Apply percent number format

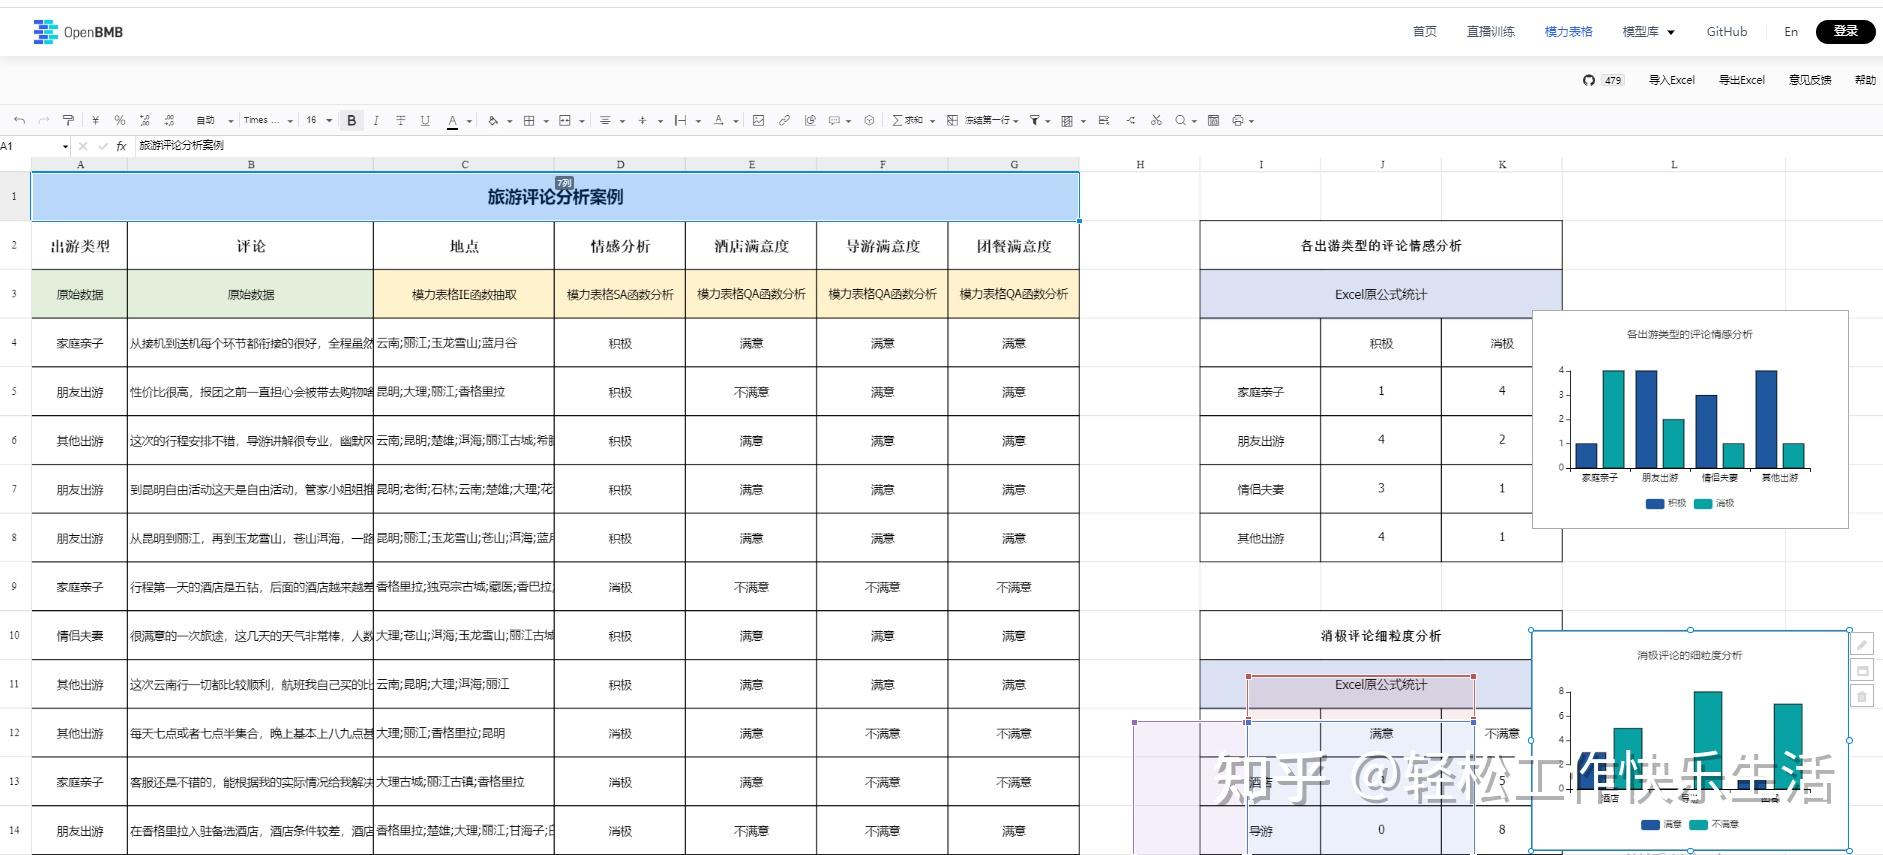[x=120, y=120]
